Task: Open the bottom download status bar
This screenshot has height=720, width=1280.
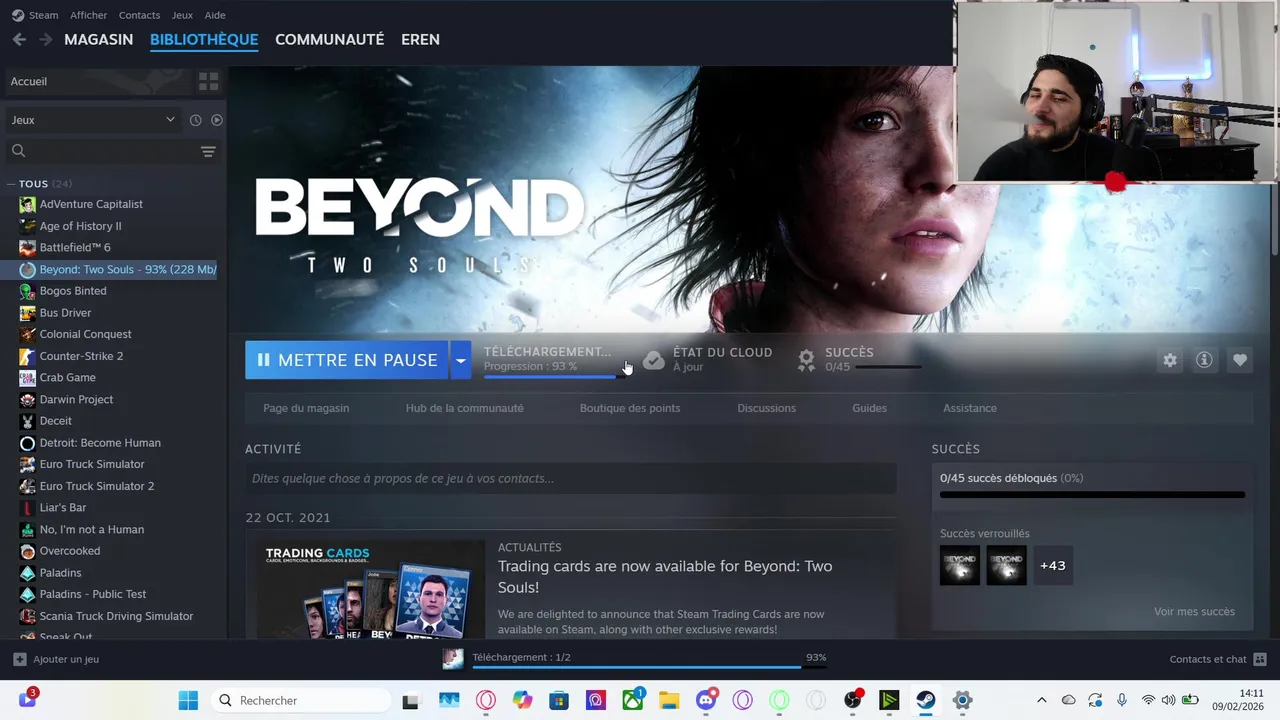Action: 635,658
